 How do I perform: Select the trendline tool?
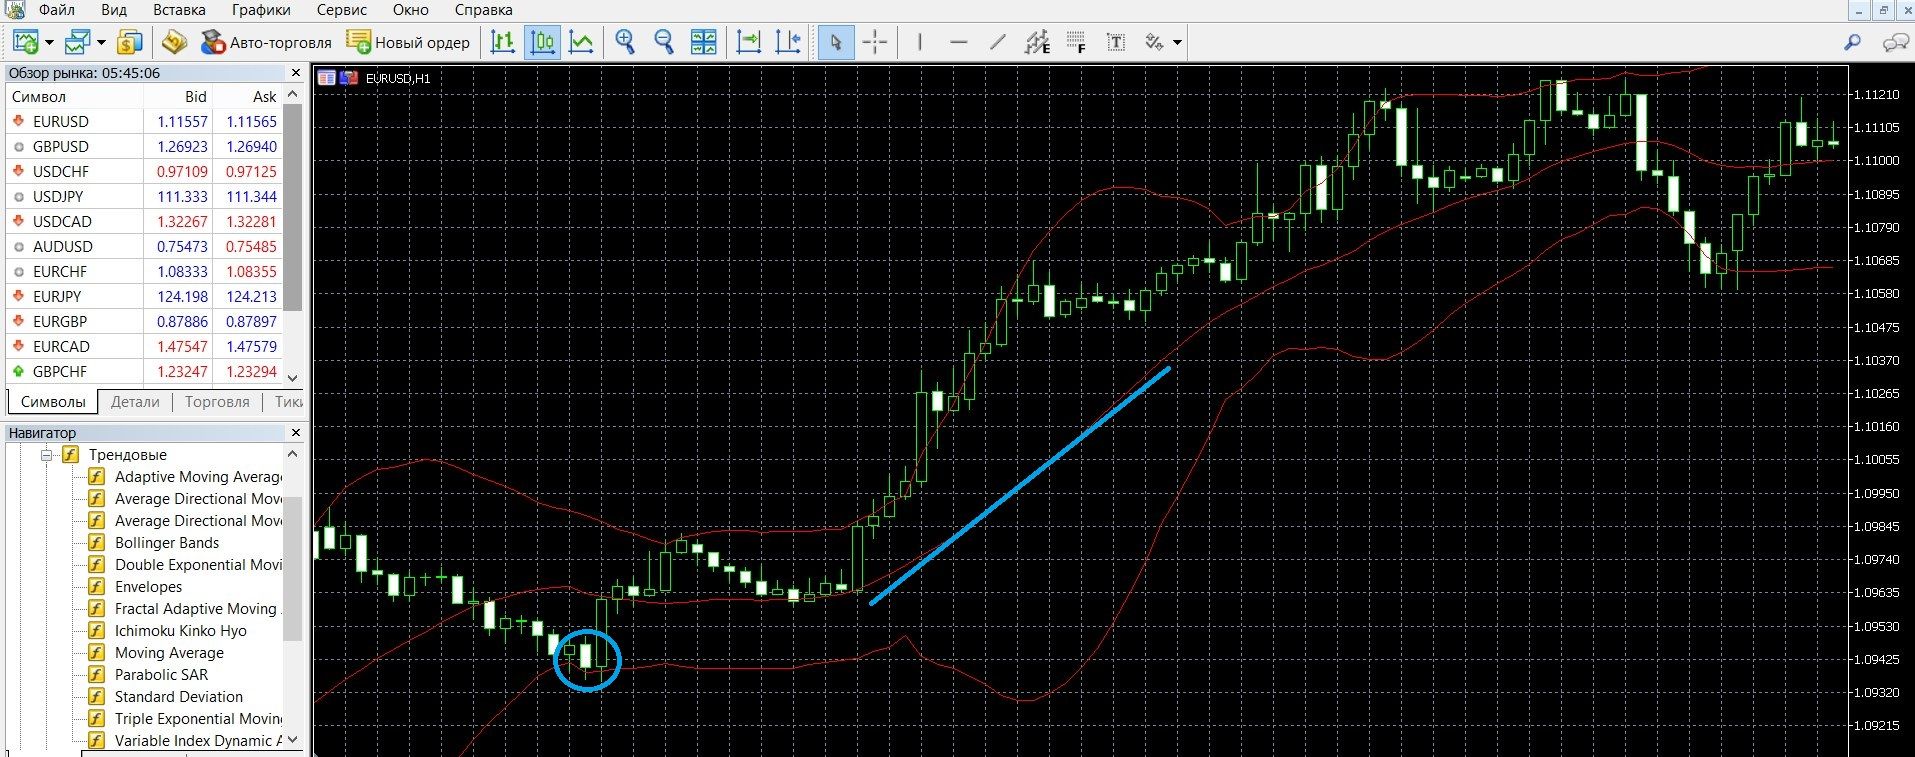[998, 42]
